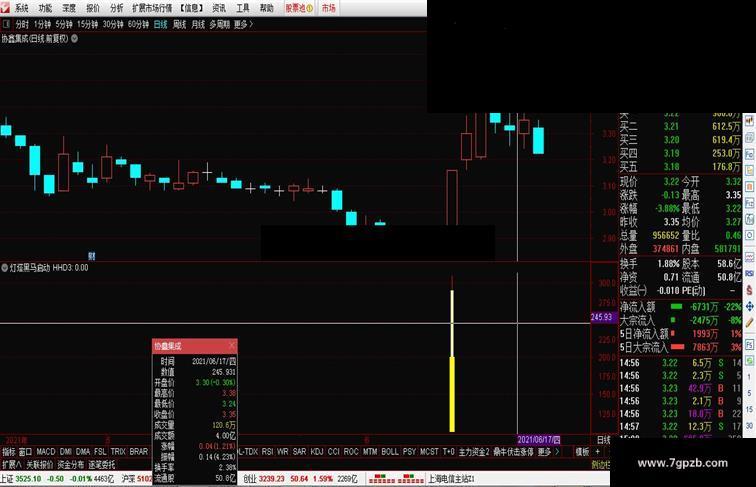Click the 市场 button
756x487 pixels.
click(x=328, y=8)
